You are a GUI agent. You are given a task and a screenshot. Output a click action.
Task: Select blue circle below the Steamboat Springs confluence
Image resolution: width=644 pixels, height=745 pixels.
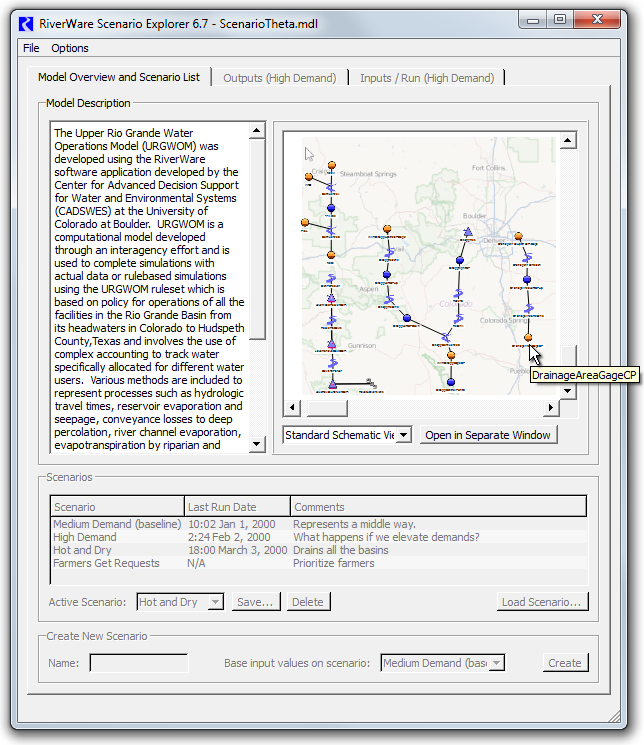(x=331, y=208)
